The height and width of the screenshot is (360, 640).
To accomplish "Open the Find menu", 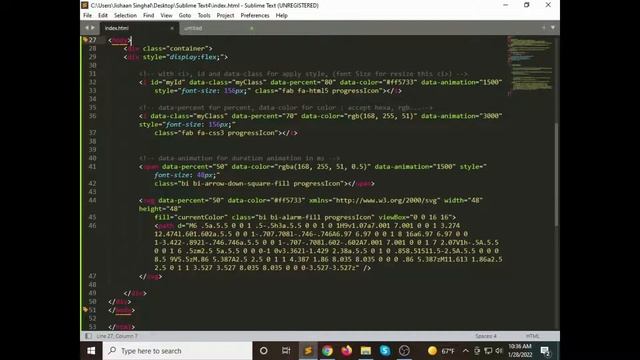I will tap(149, 16).
